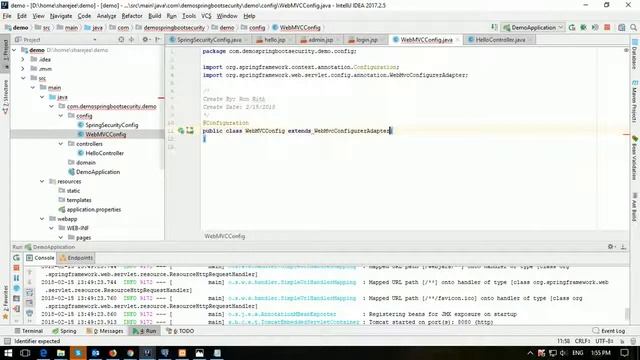Start debugging with the Debug bug icon
This screenshot has height=360, width=640.
pyautogui.click(x=584, y=27)
